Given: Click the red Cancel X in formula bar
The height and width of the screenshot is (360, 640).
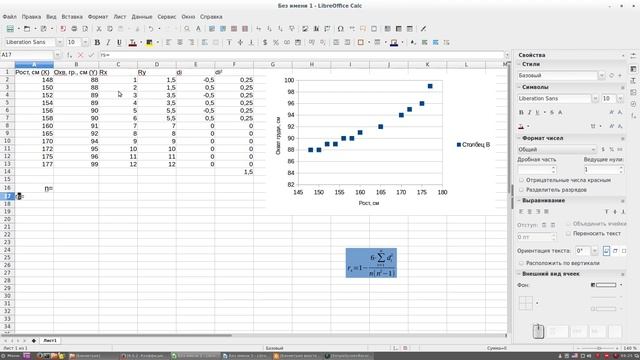Looking at the screenshot, I should pos(80,55).
